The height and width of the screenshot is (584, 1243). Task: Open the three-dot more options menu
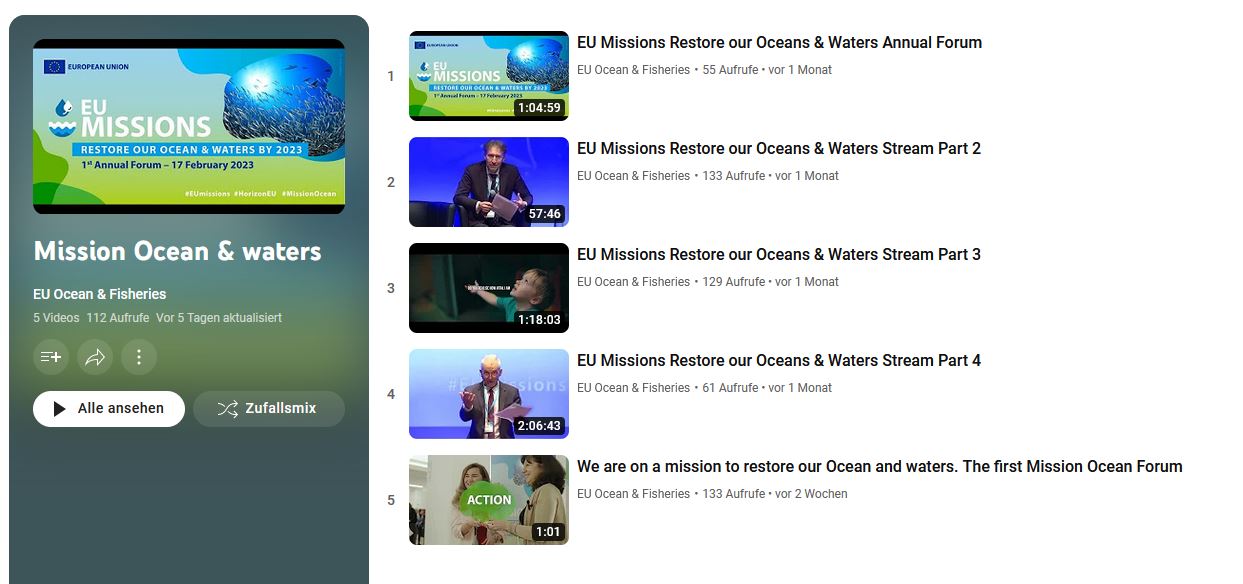pos(139,357)
